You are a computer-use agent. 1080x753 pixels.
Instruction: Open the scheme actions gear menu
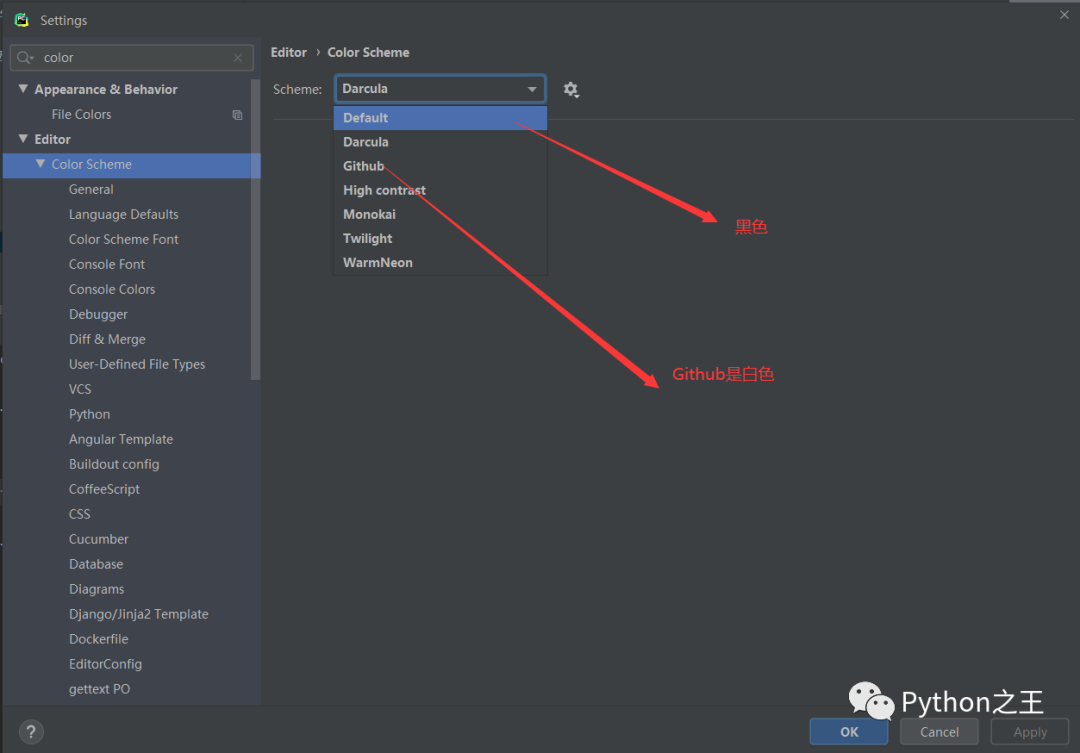click(571, 90)
